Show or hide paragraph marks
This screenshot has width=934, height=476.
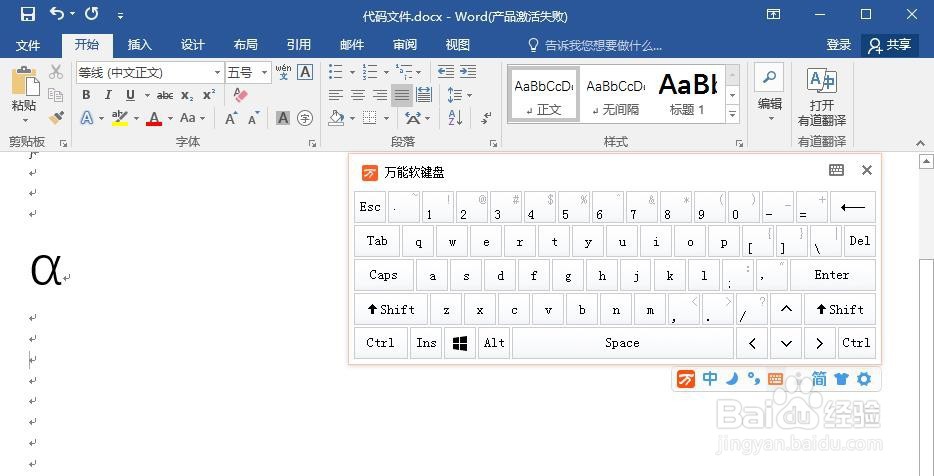pos(487,118)
